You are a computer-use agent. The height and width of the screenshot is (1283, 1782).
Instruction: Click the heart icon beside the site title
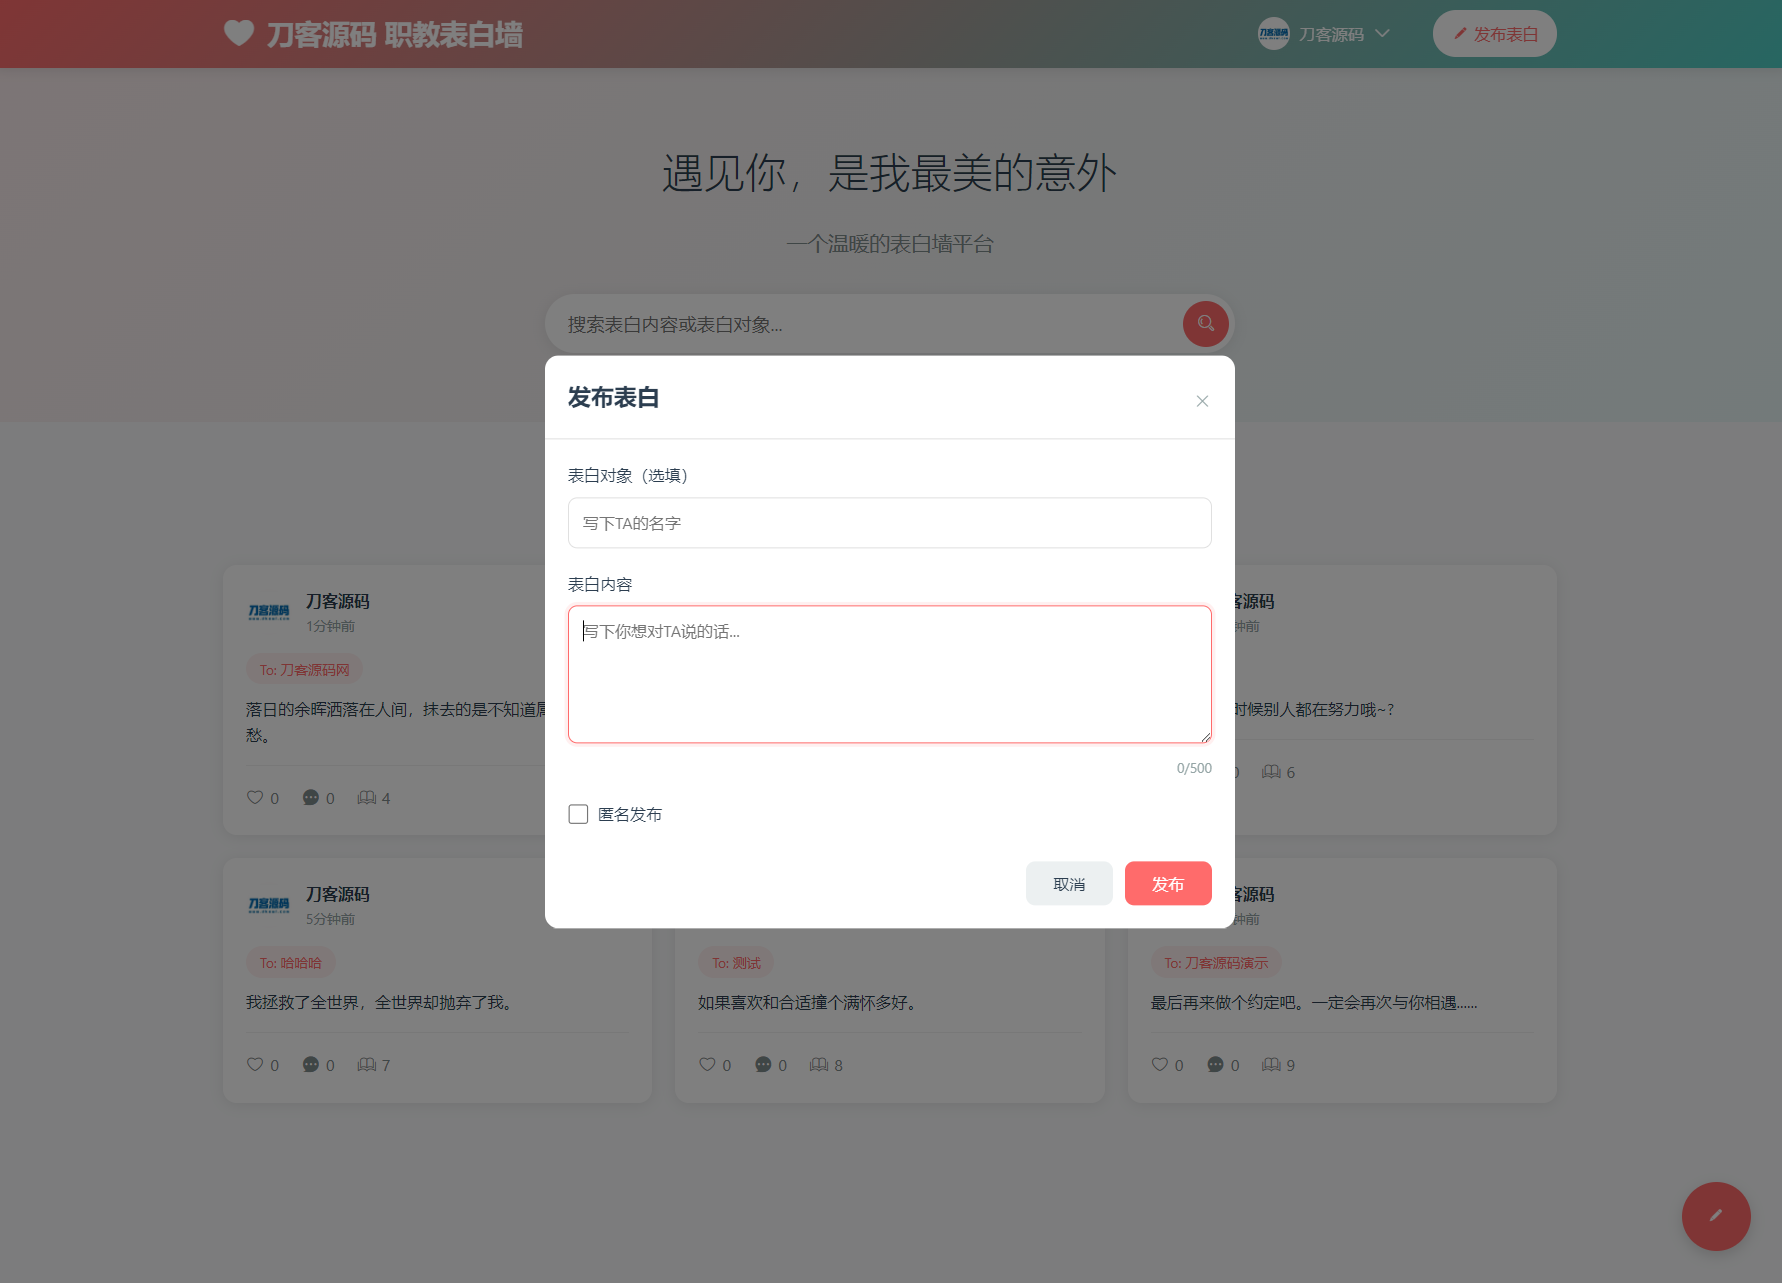click(x=237, y=33)
